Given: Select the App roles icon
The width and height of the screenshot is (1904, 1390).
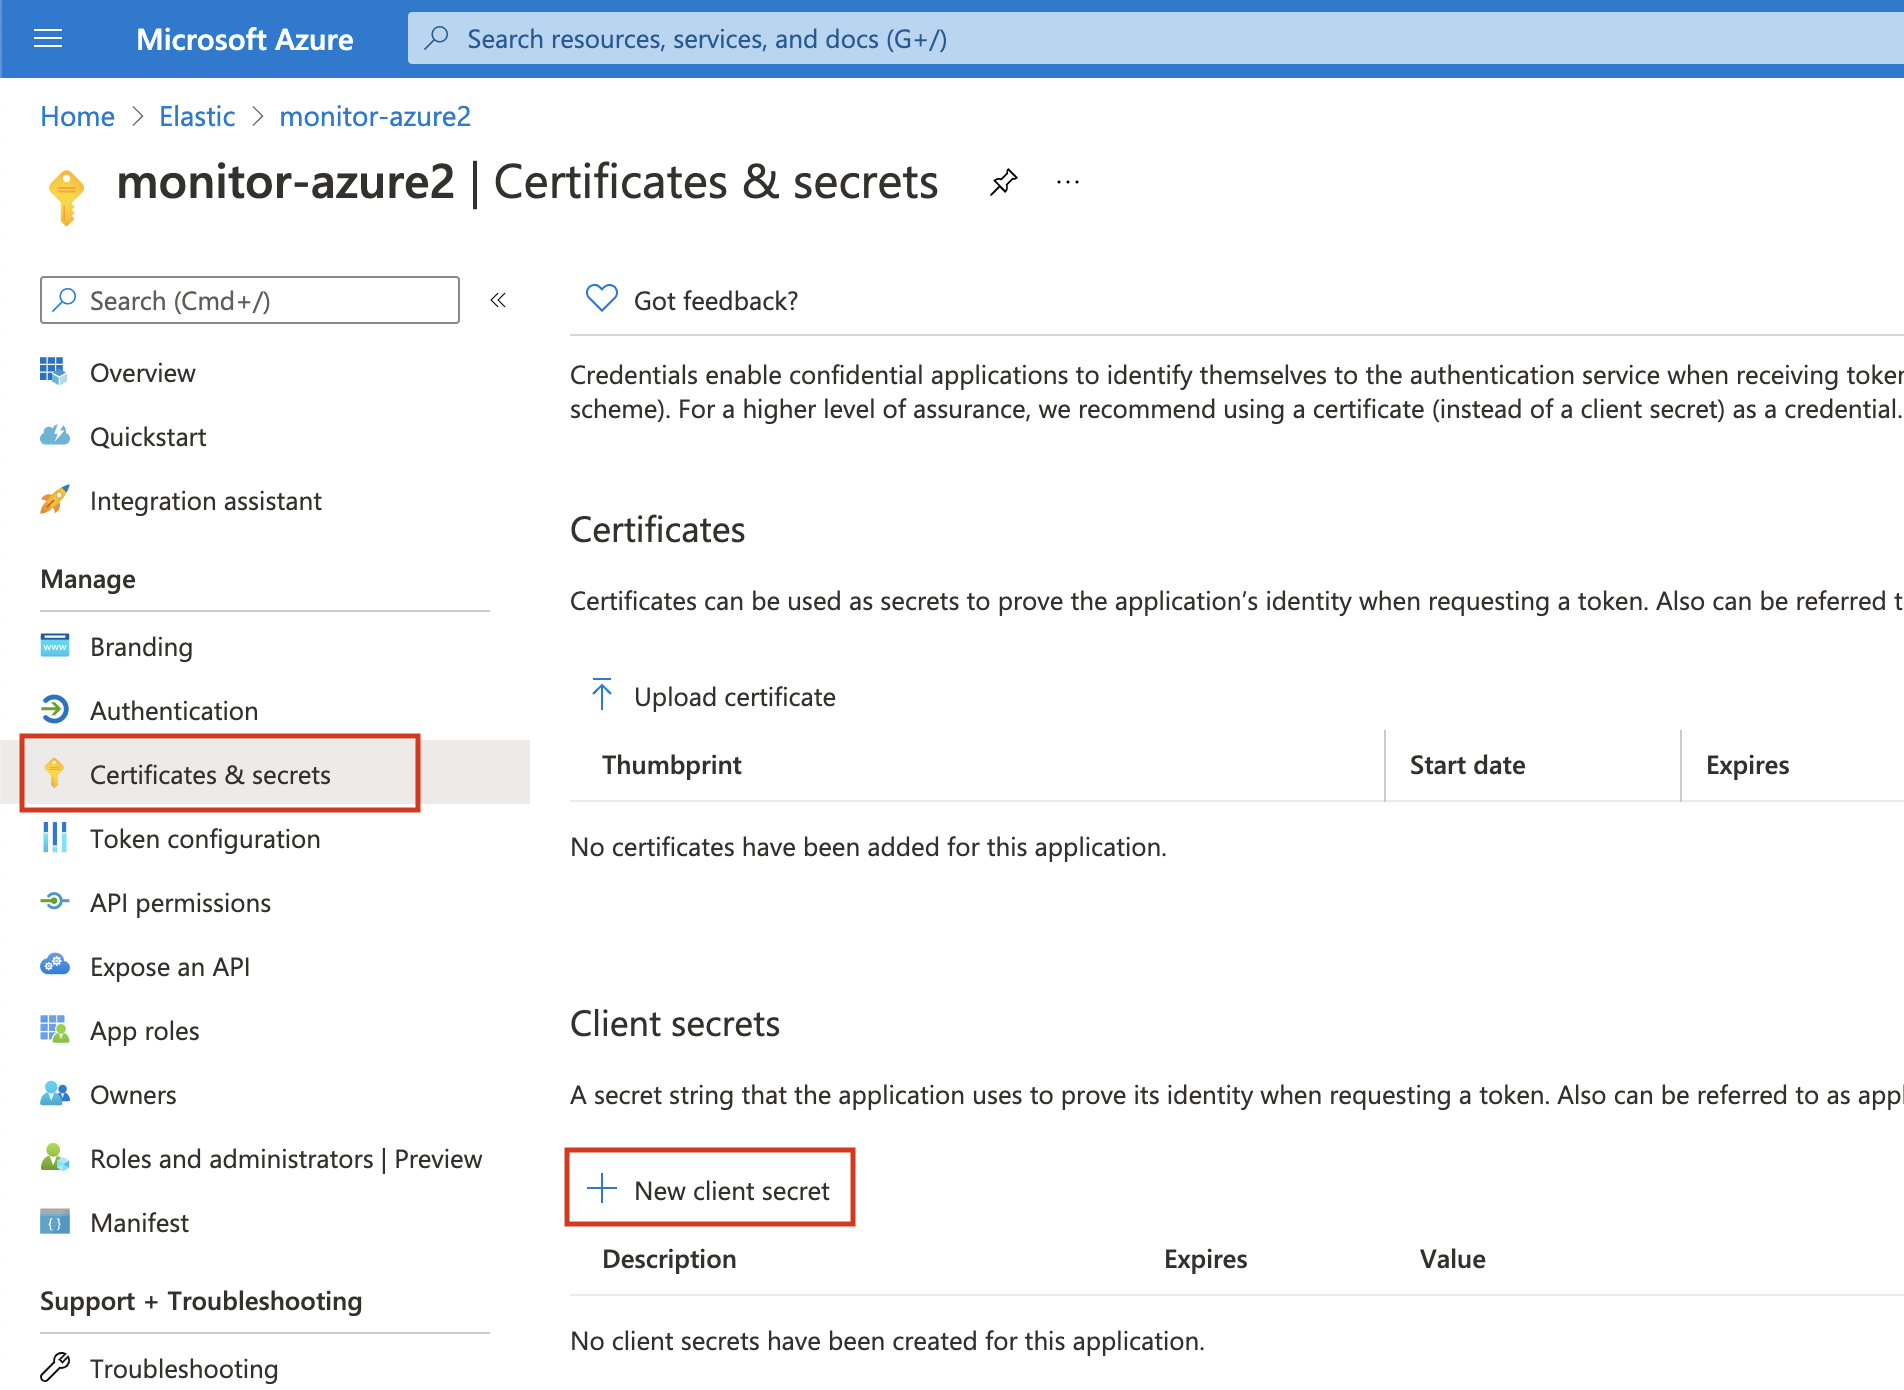Looking at the screenshot, I should click(55, 1030).
